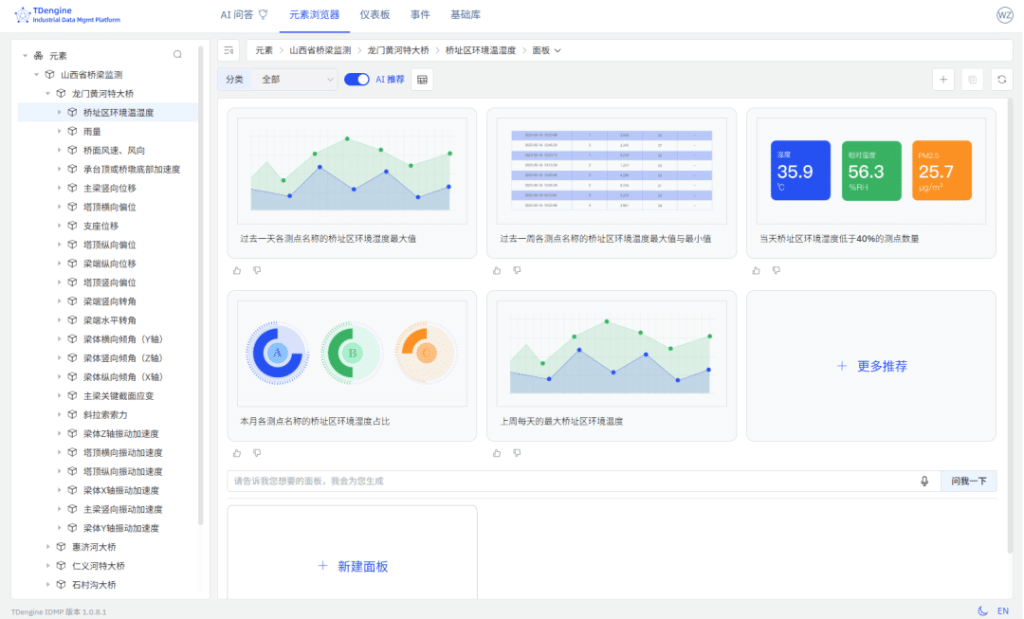Open the line chart thumbnail 过去一天

pos(352,171)
